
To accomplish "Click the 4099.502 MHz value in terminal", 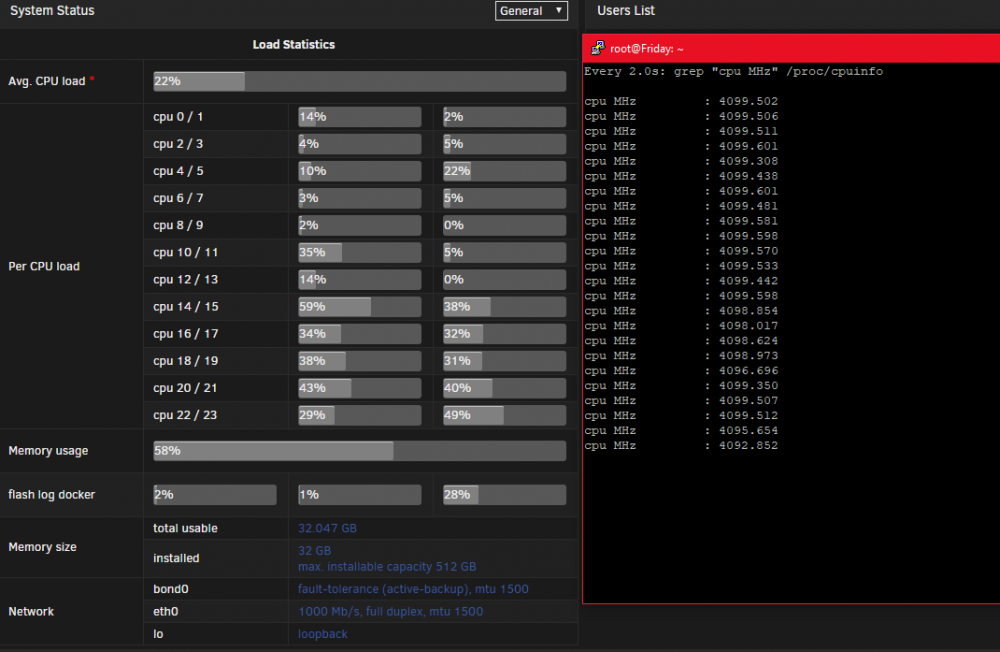I will point(749,101).
